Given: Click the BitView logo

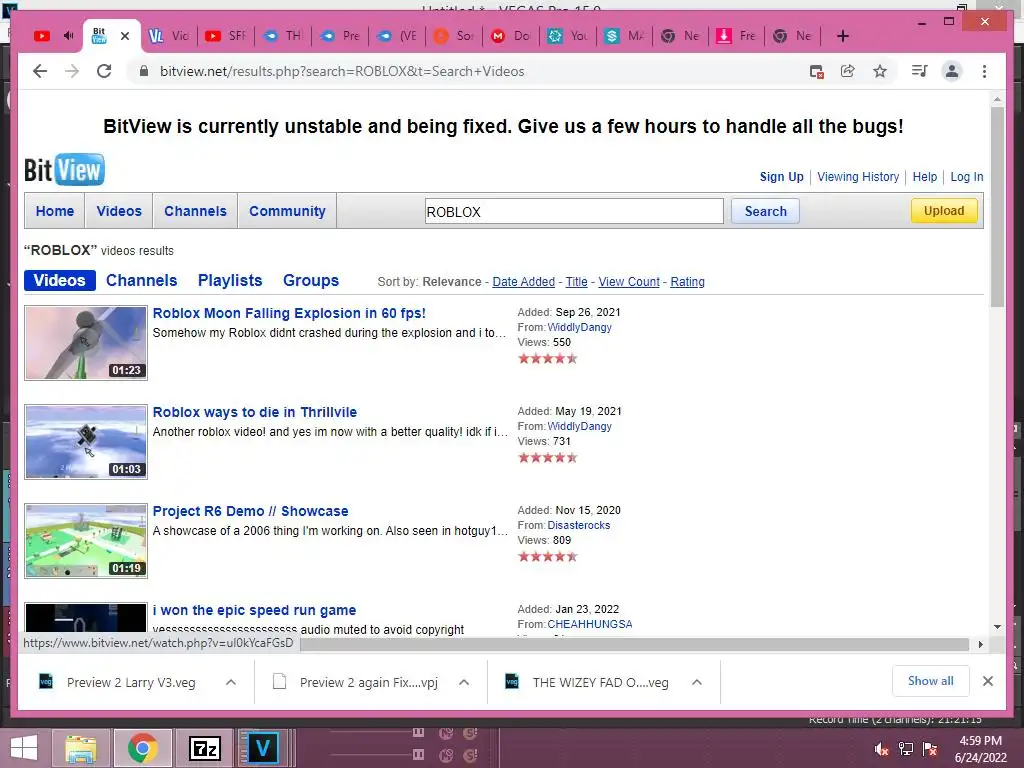Looking at the screenshot, I should (64, 170).
